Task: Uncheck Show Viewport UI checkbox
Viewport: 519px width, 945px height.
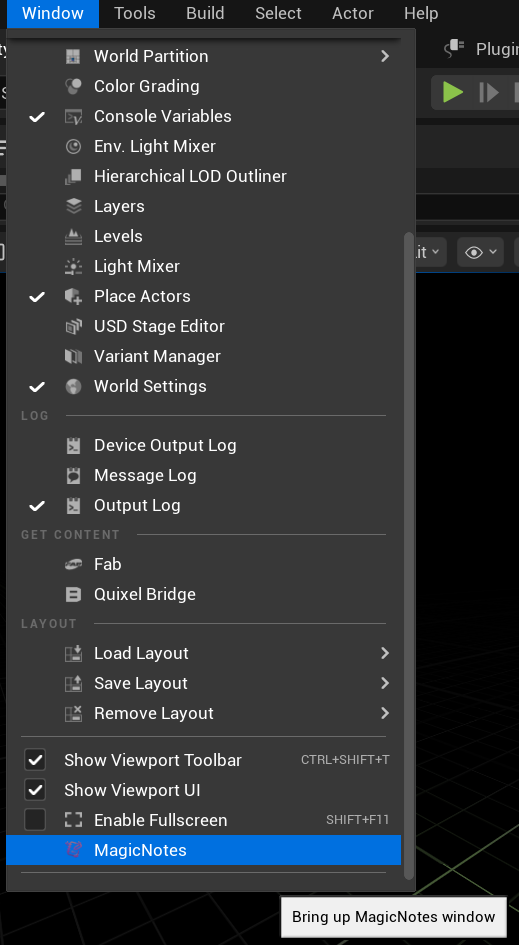Action: pyautogui.click(x=35, y=790)
